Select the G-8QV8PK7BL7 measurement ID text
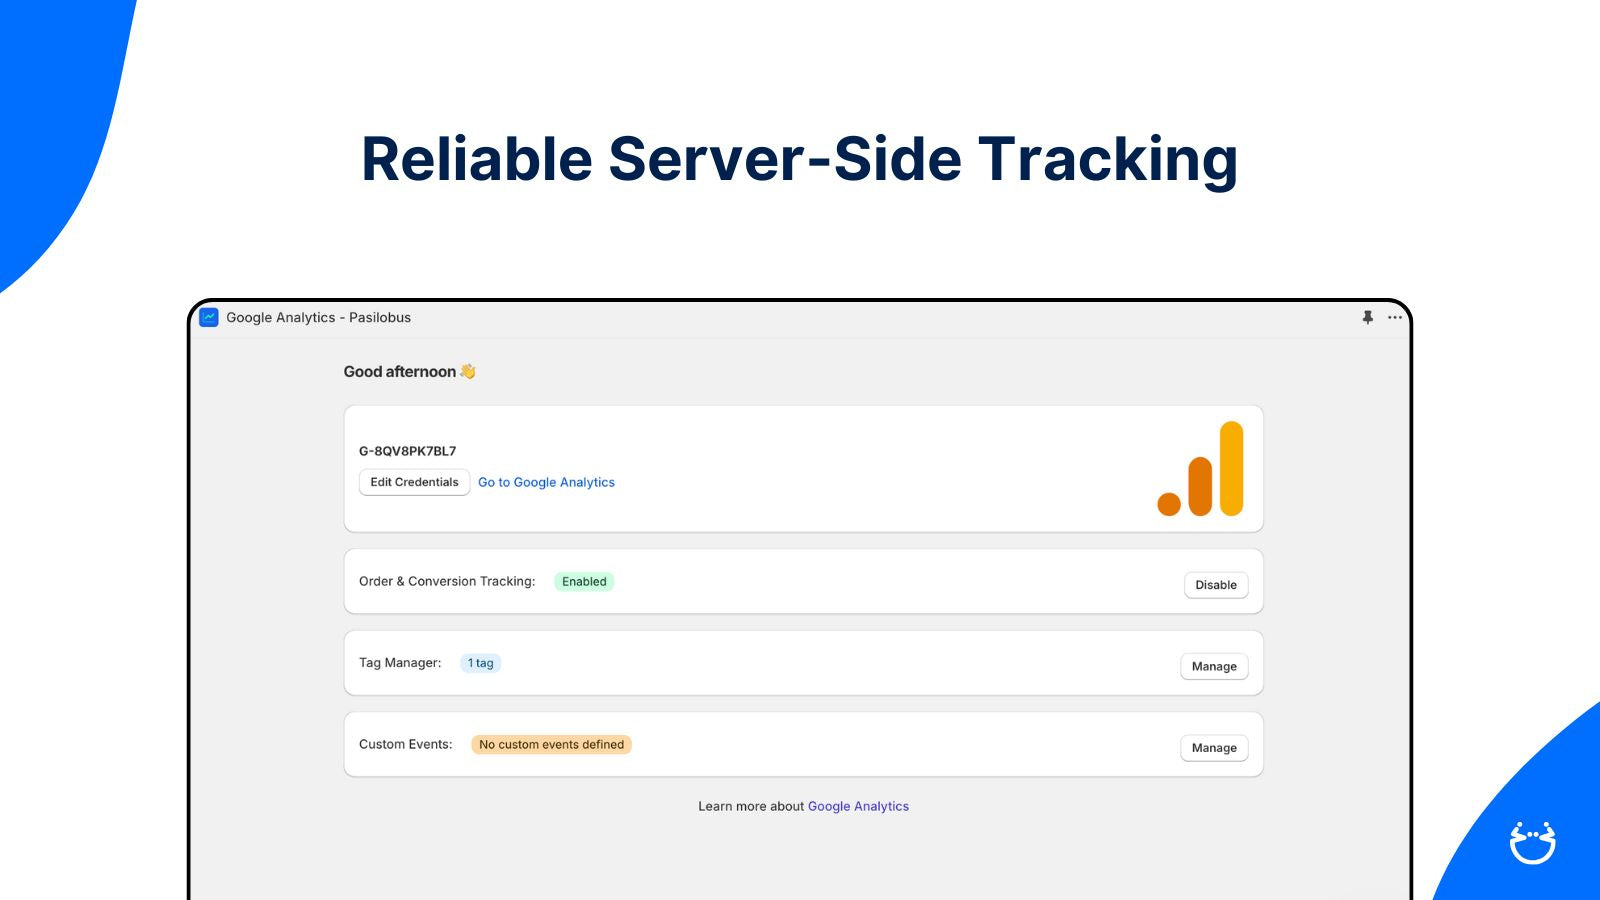1600x900 pixels. tap(408, 451)
